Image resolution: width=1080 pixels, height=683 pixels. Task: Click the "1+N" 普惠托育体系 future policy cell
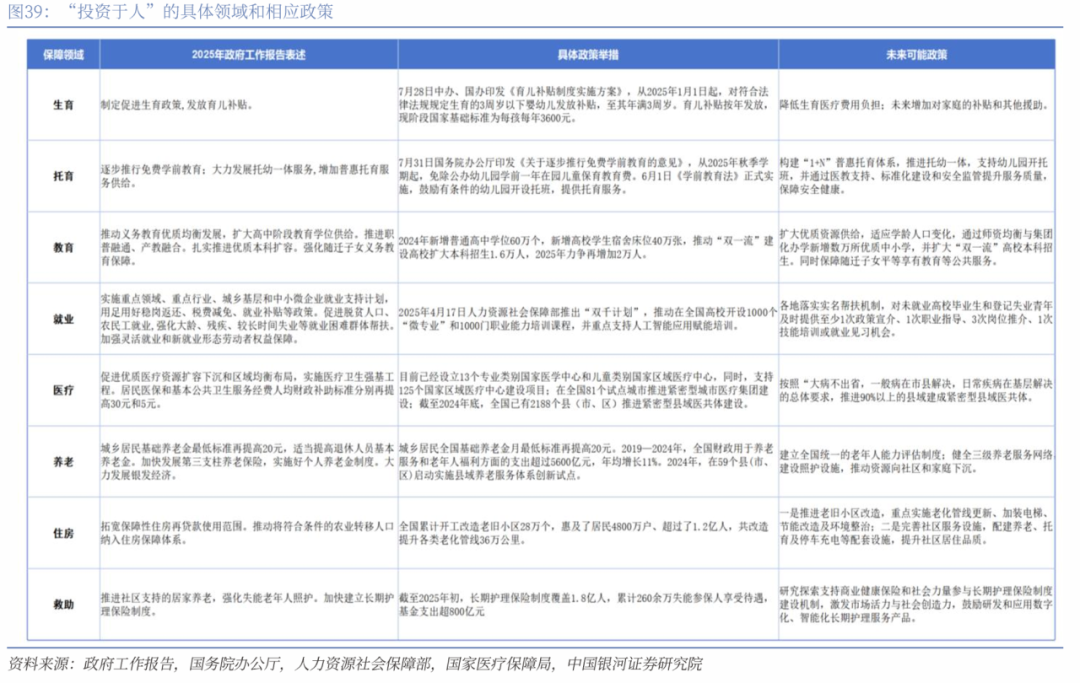click(x=916, y=174)
